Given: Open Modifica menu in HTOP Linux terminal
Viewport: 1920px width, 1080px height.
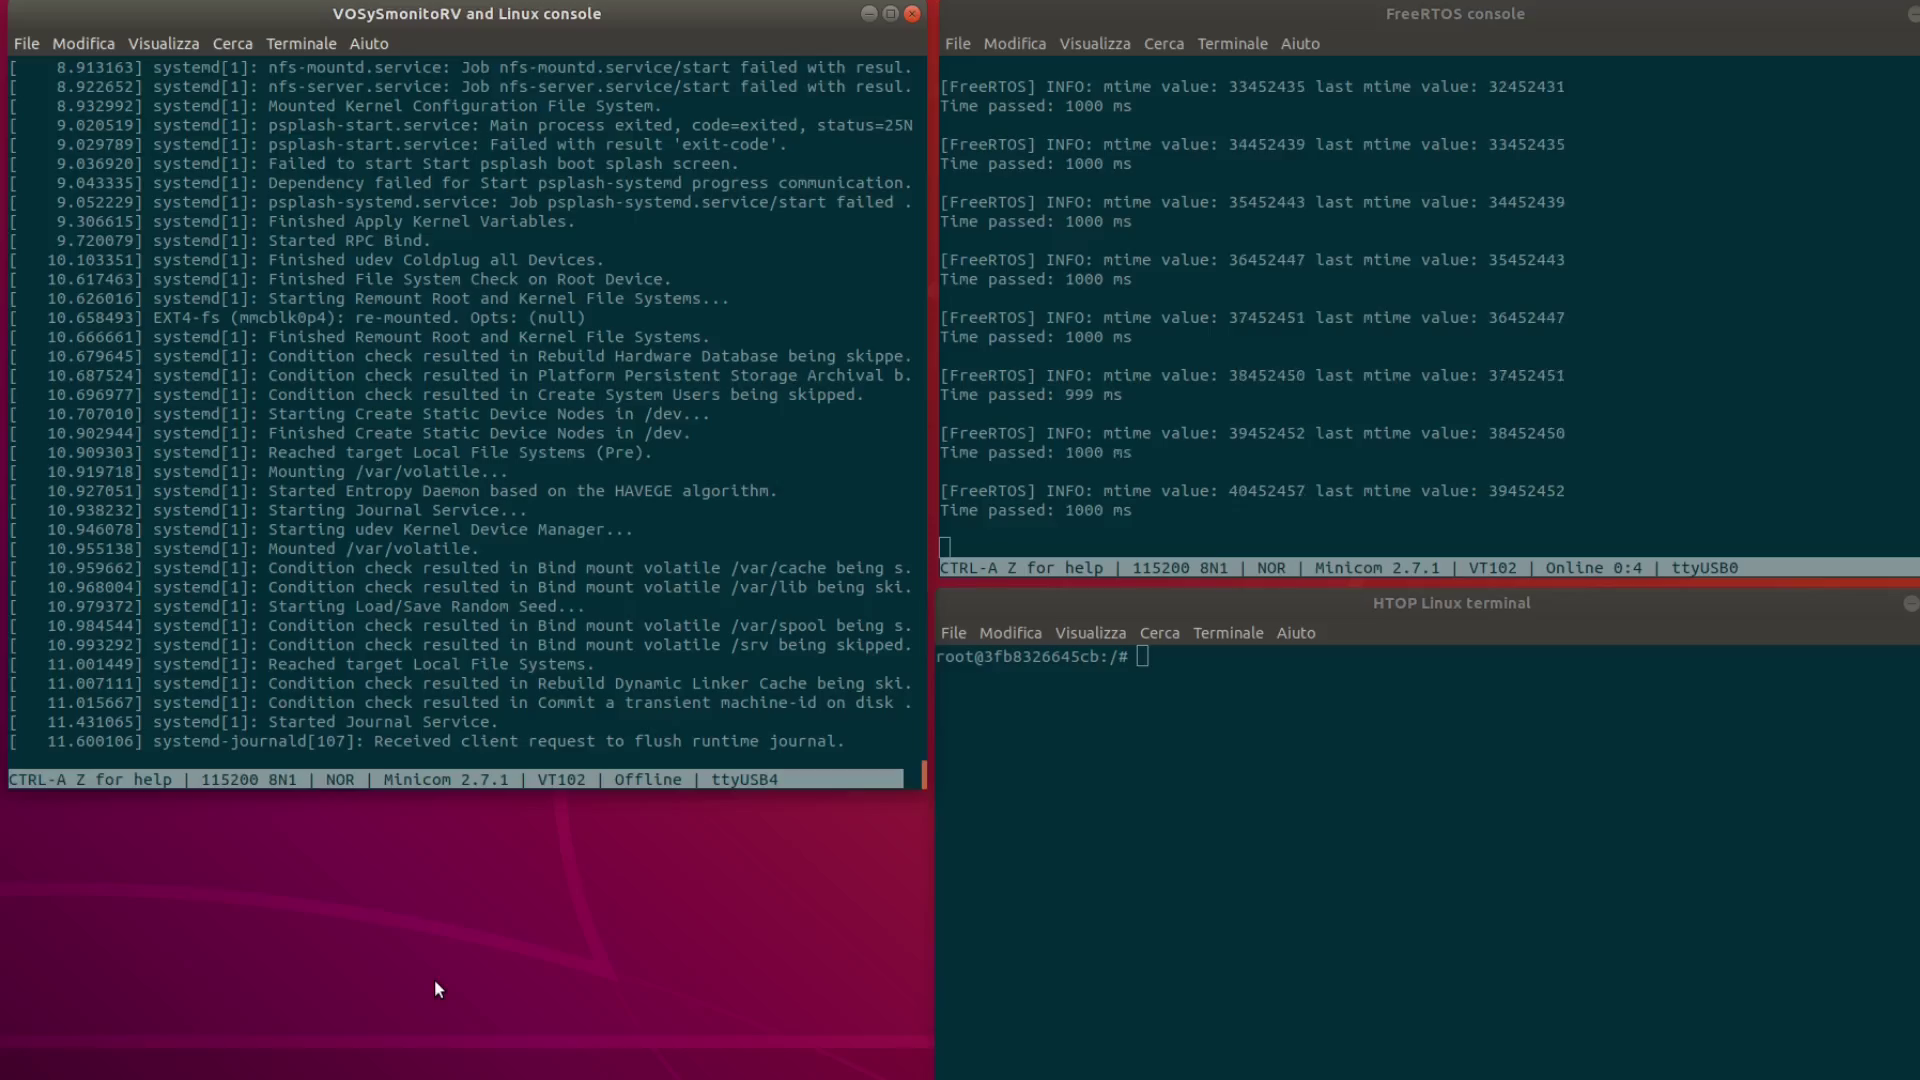Looking at the screenshot, I should pos(1010,633).
